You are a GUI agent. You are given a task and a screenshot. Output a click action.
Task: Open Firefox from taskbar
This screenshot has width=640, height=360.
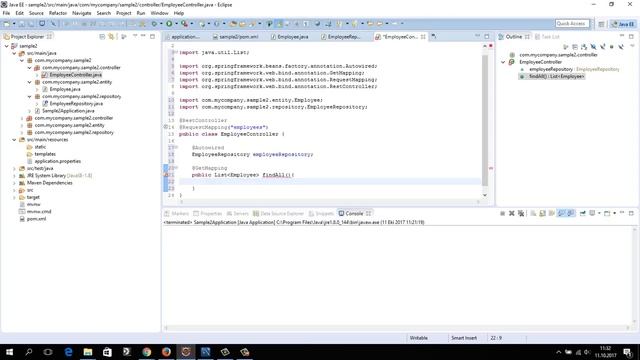click(166, 352)
